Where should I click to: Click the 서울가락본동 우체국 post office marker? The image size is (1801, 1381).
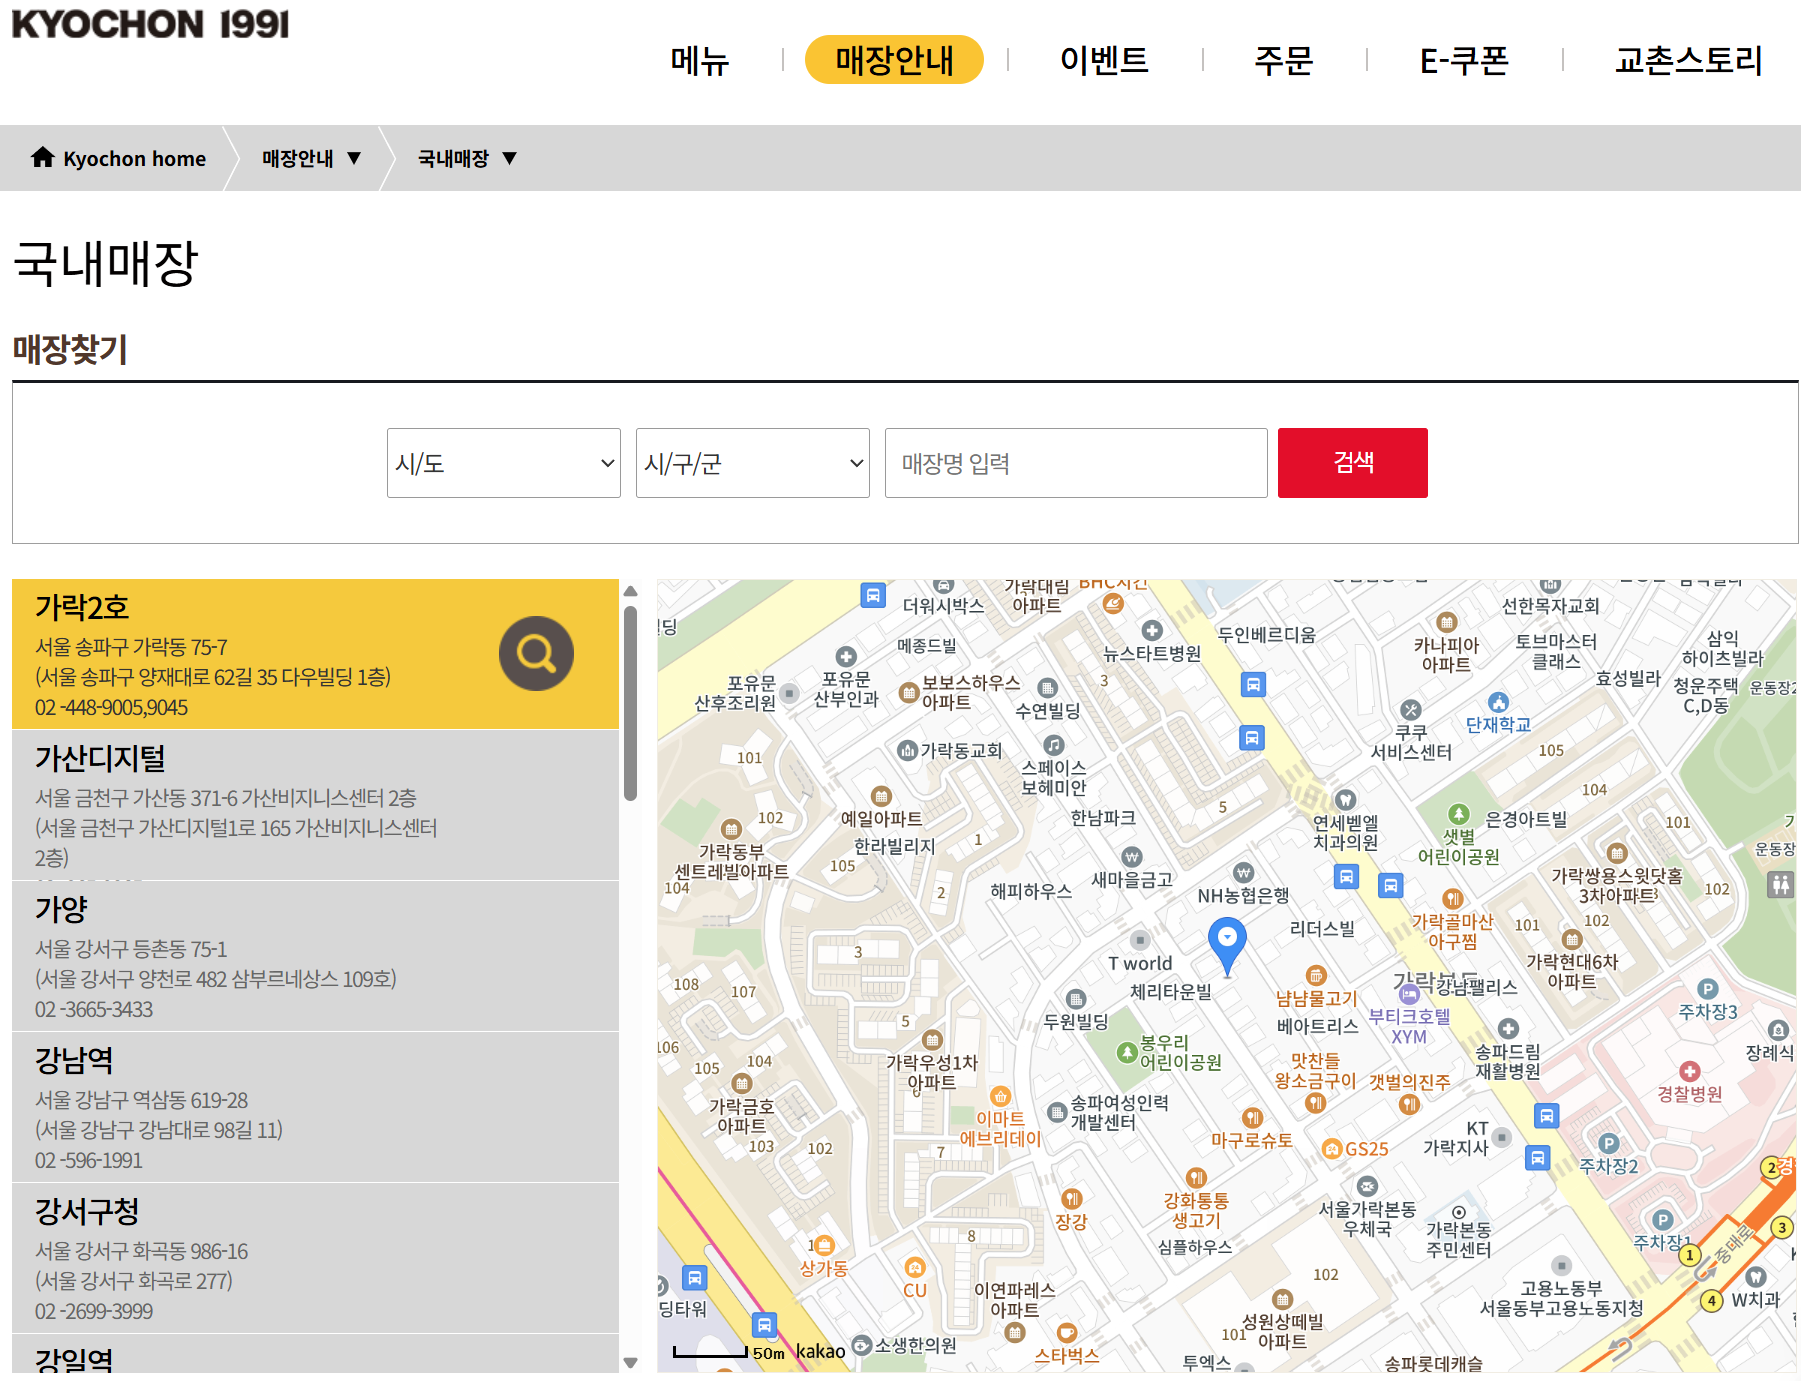click(1367, 1186)
